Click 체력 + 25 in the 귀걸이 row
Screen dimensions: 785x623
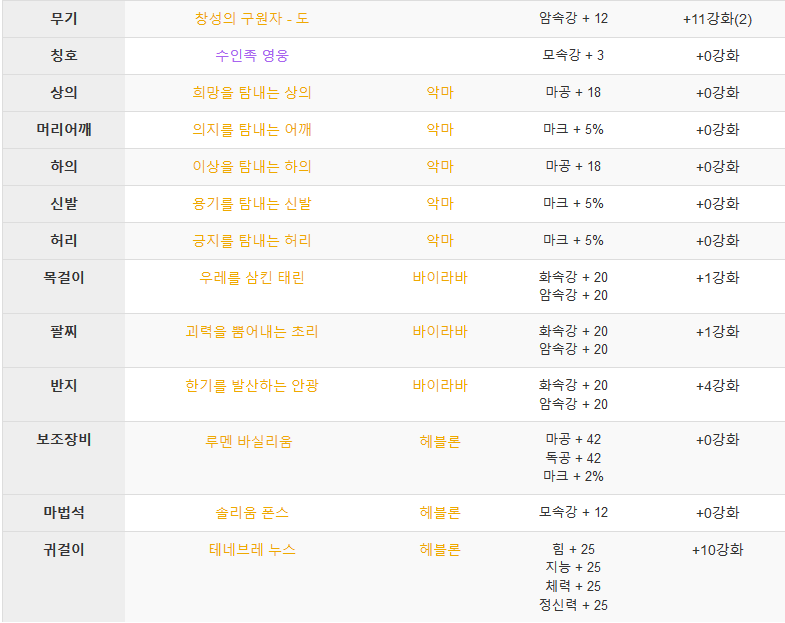tap(573, 586)
